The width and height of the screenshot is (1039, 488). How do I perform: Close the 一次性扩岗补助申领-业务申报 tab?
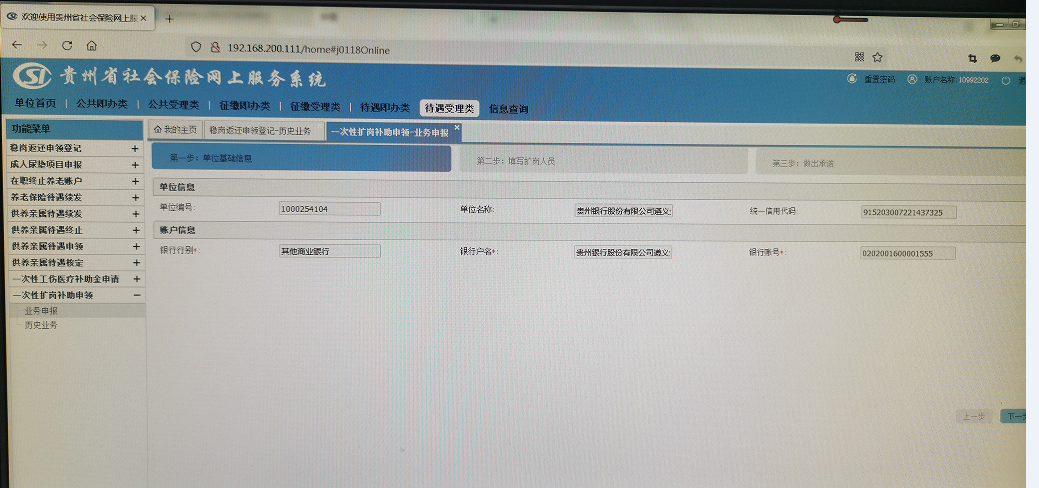(x=457, y=127)
